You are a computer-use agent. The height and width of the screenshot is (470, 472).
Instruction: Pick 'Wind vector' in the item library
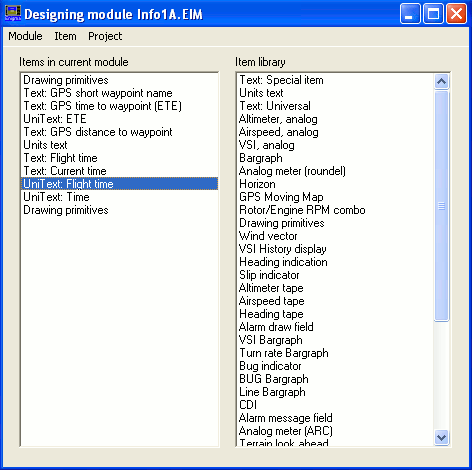click(x=336, y=236)
